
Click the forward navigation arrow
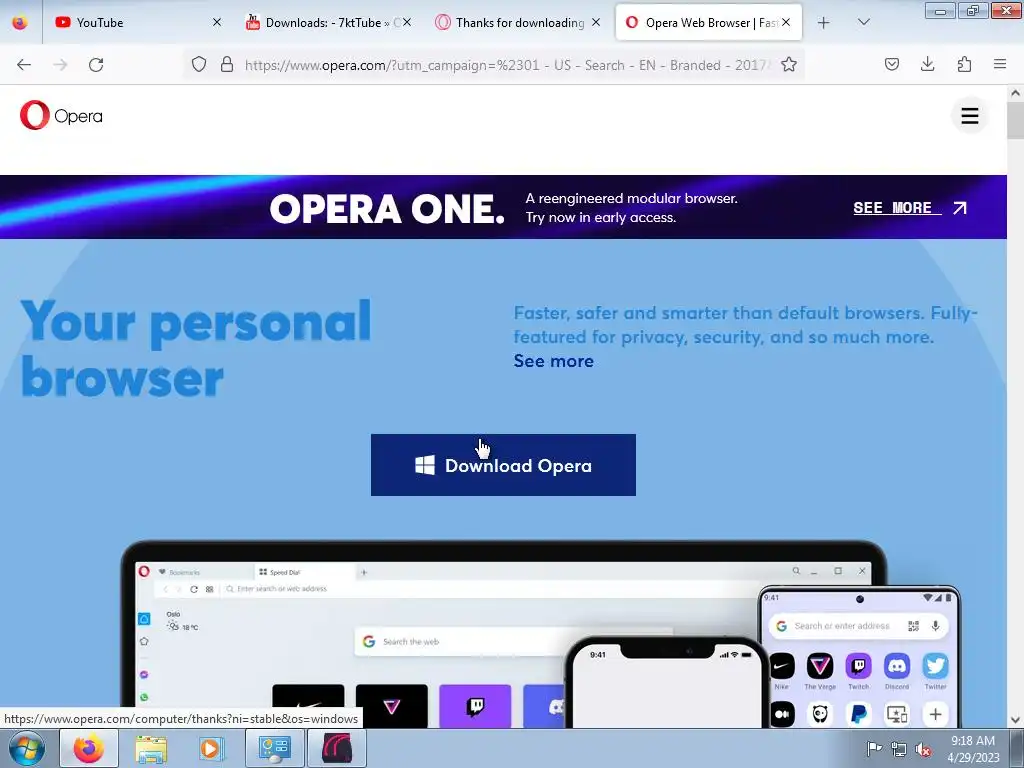60,65
